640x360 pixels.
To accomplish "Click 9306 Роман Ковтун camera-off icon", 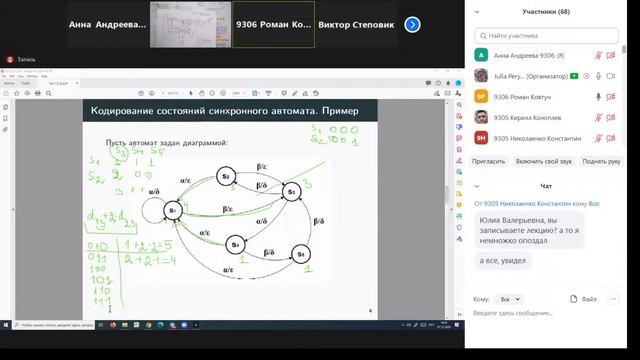I will [x=611, y=97].
